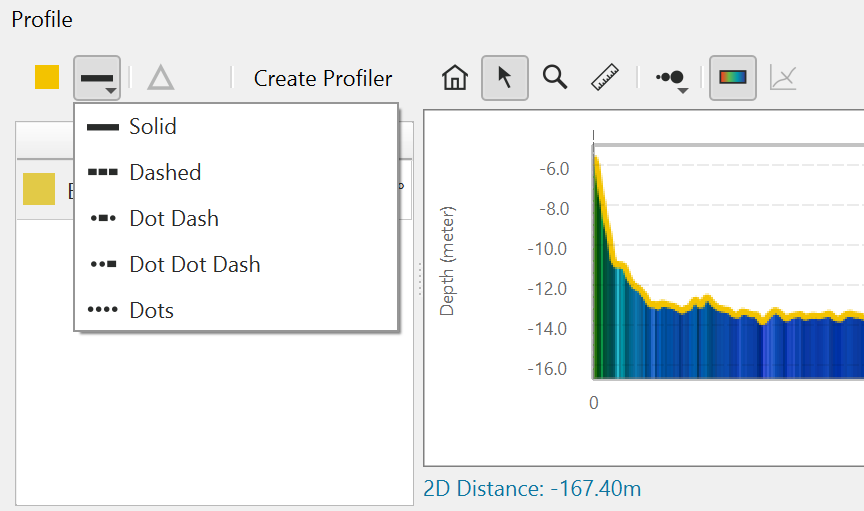
Task: Click the yellow profile swatch in list
Action: 39,189
